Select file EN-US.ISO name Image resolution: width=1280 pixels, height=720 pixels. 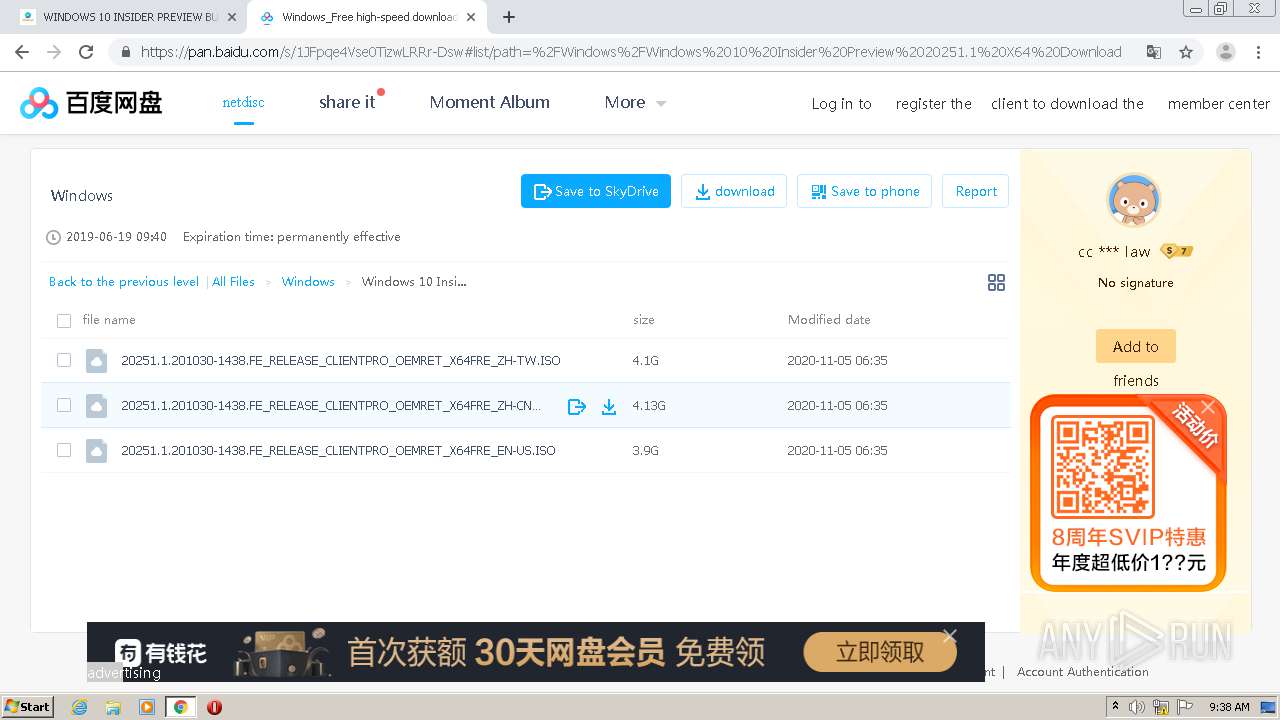pos(338,451)
